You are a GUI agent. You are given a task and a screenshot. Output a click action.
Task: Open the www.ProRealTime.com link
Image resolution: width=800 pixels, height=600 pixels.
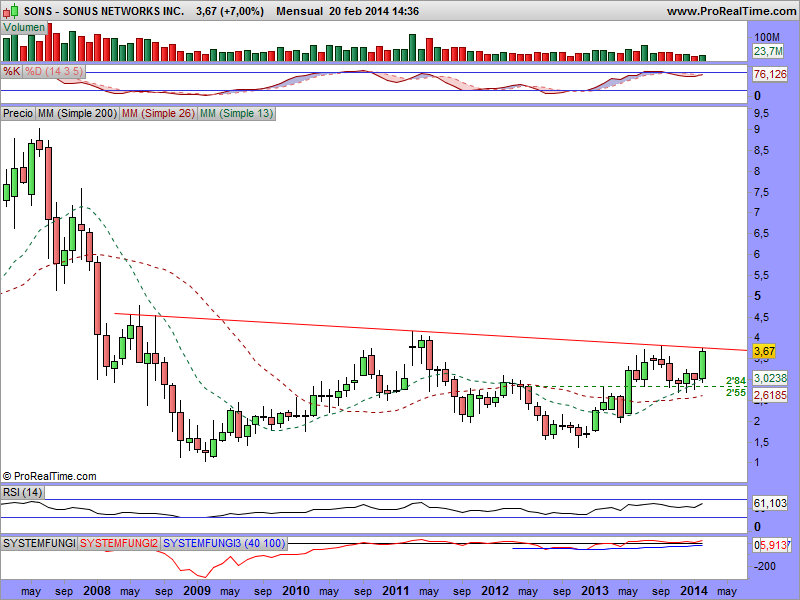click(x=731, y=11)
